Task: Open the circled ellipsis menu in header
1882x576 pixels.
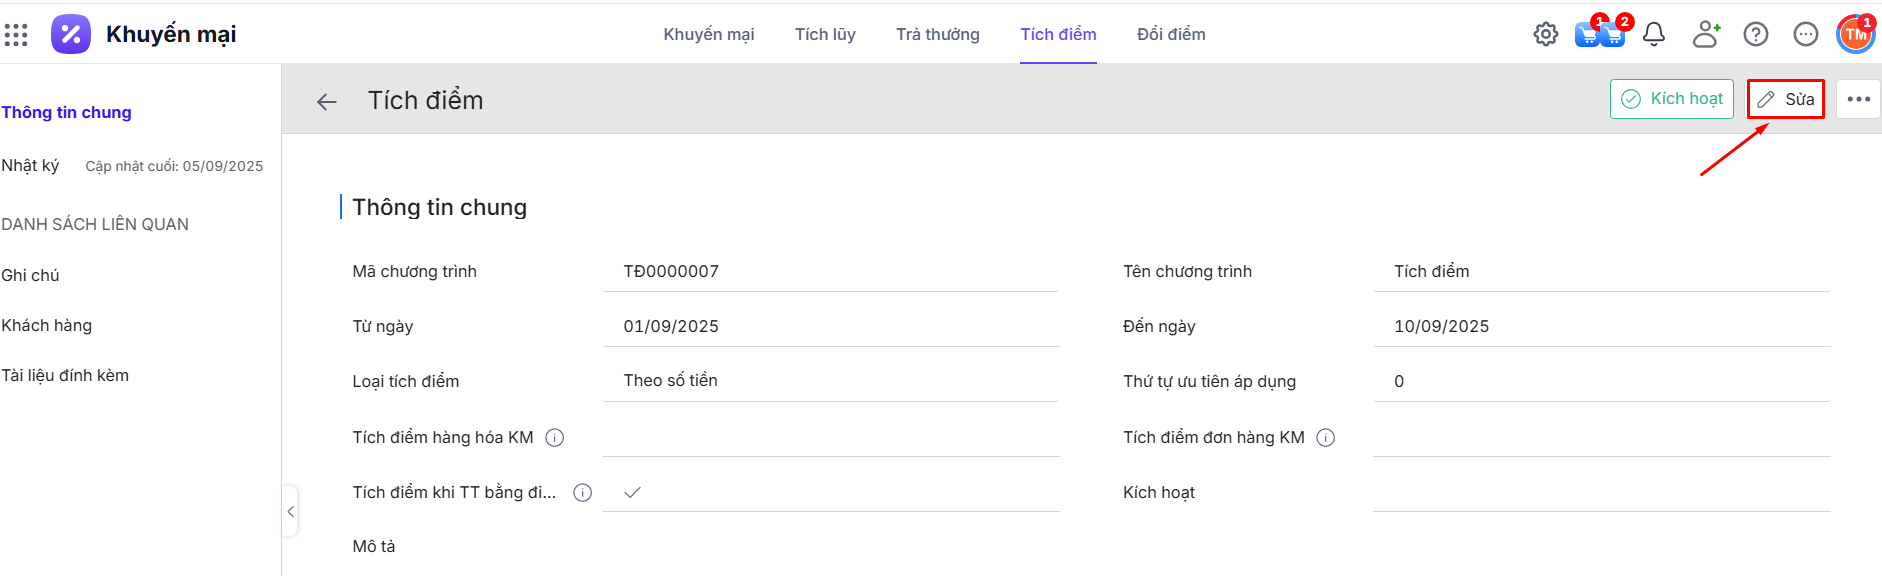Action: point(1805,34)
